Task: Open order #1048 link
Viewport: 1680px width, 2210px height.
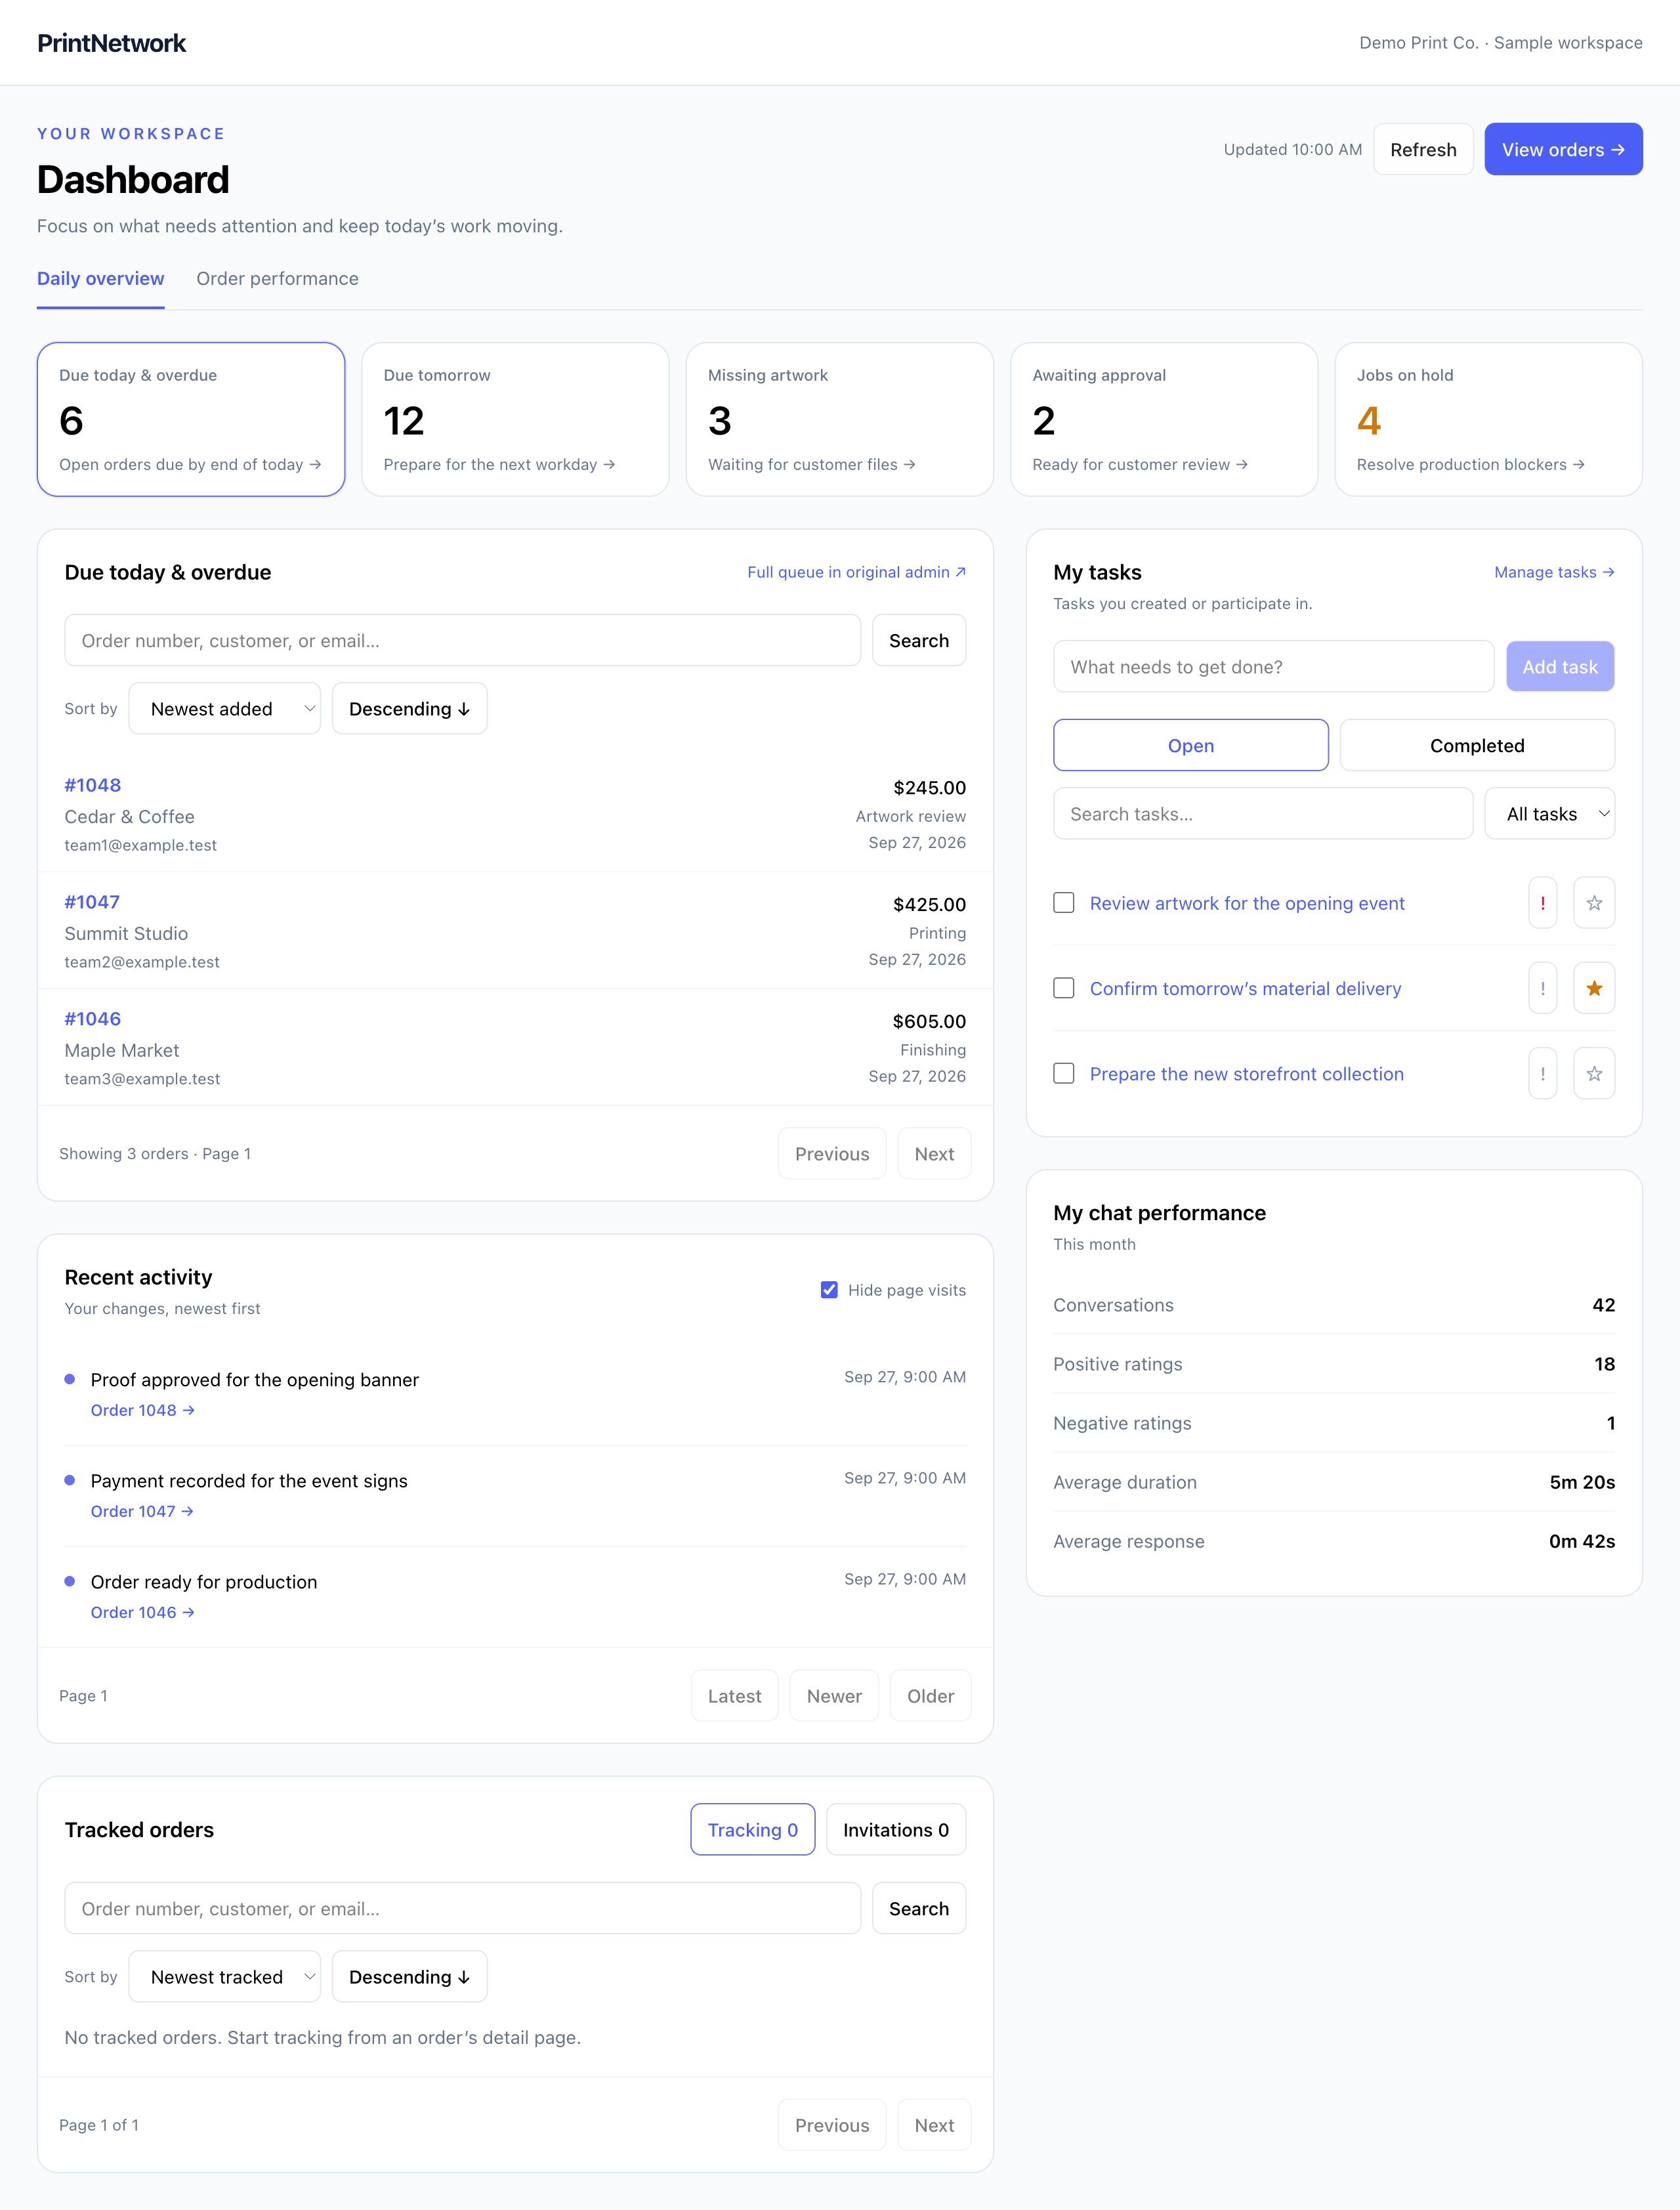Action: [92, 786]
